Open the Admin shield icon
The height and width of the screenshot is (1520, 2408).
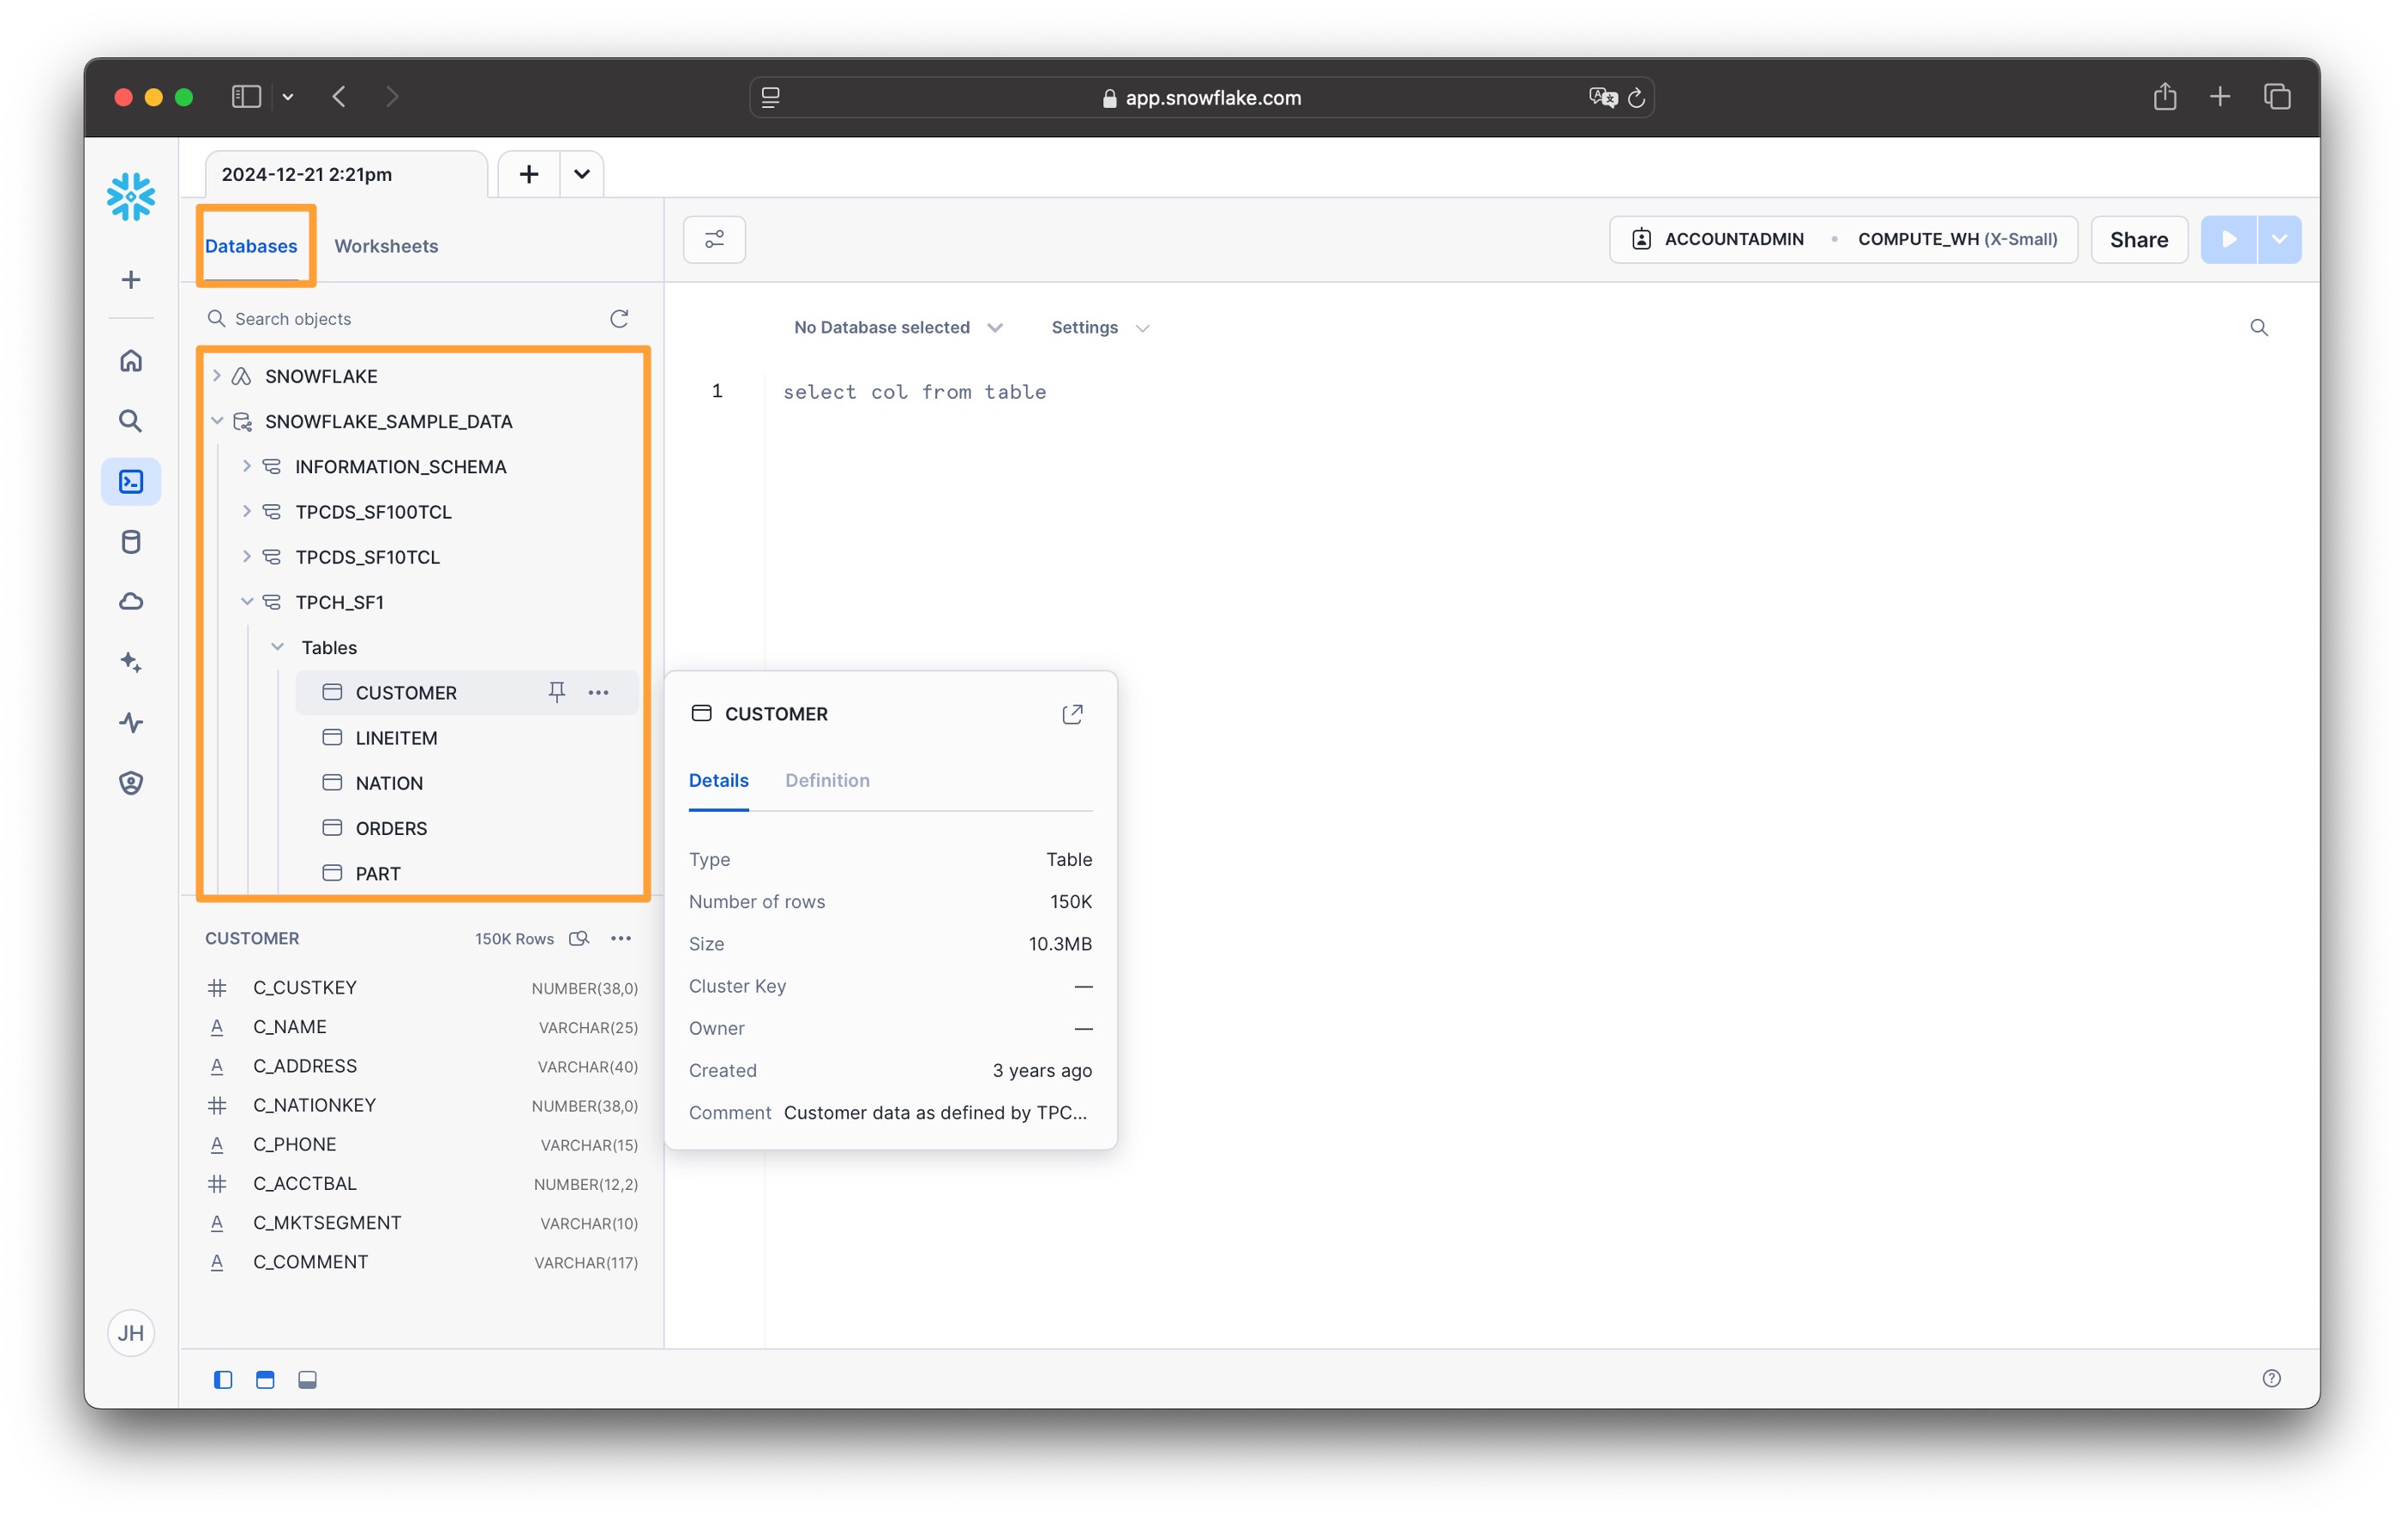131,783
